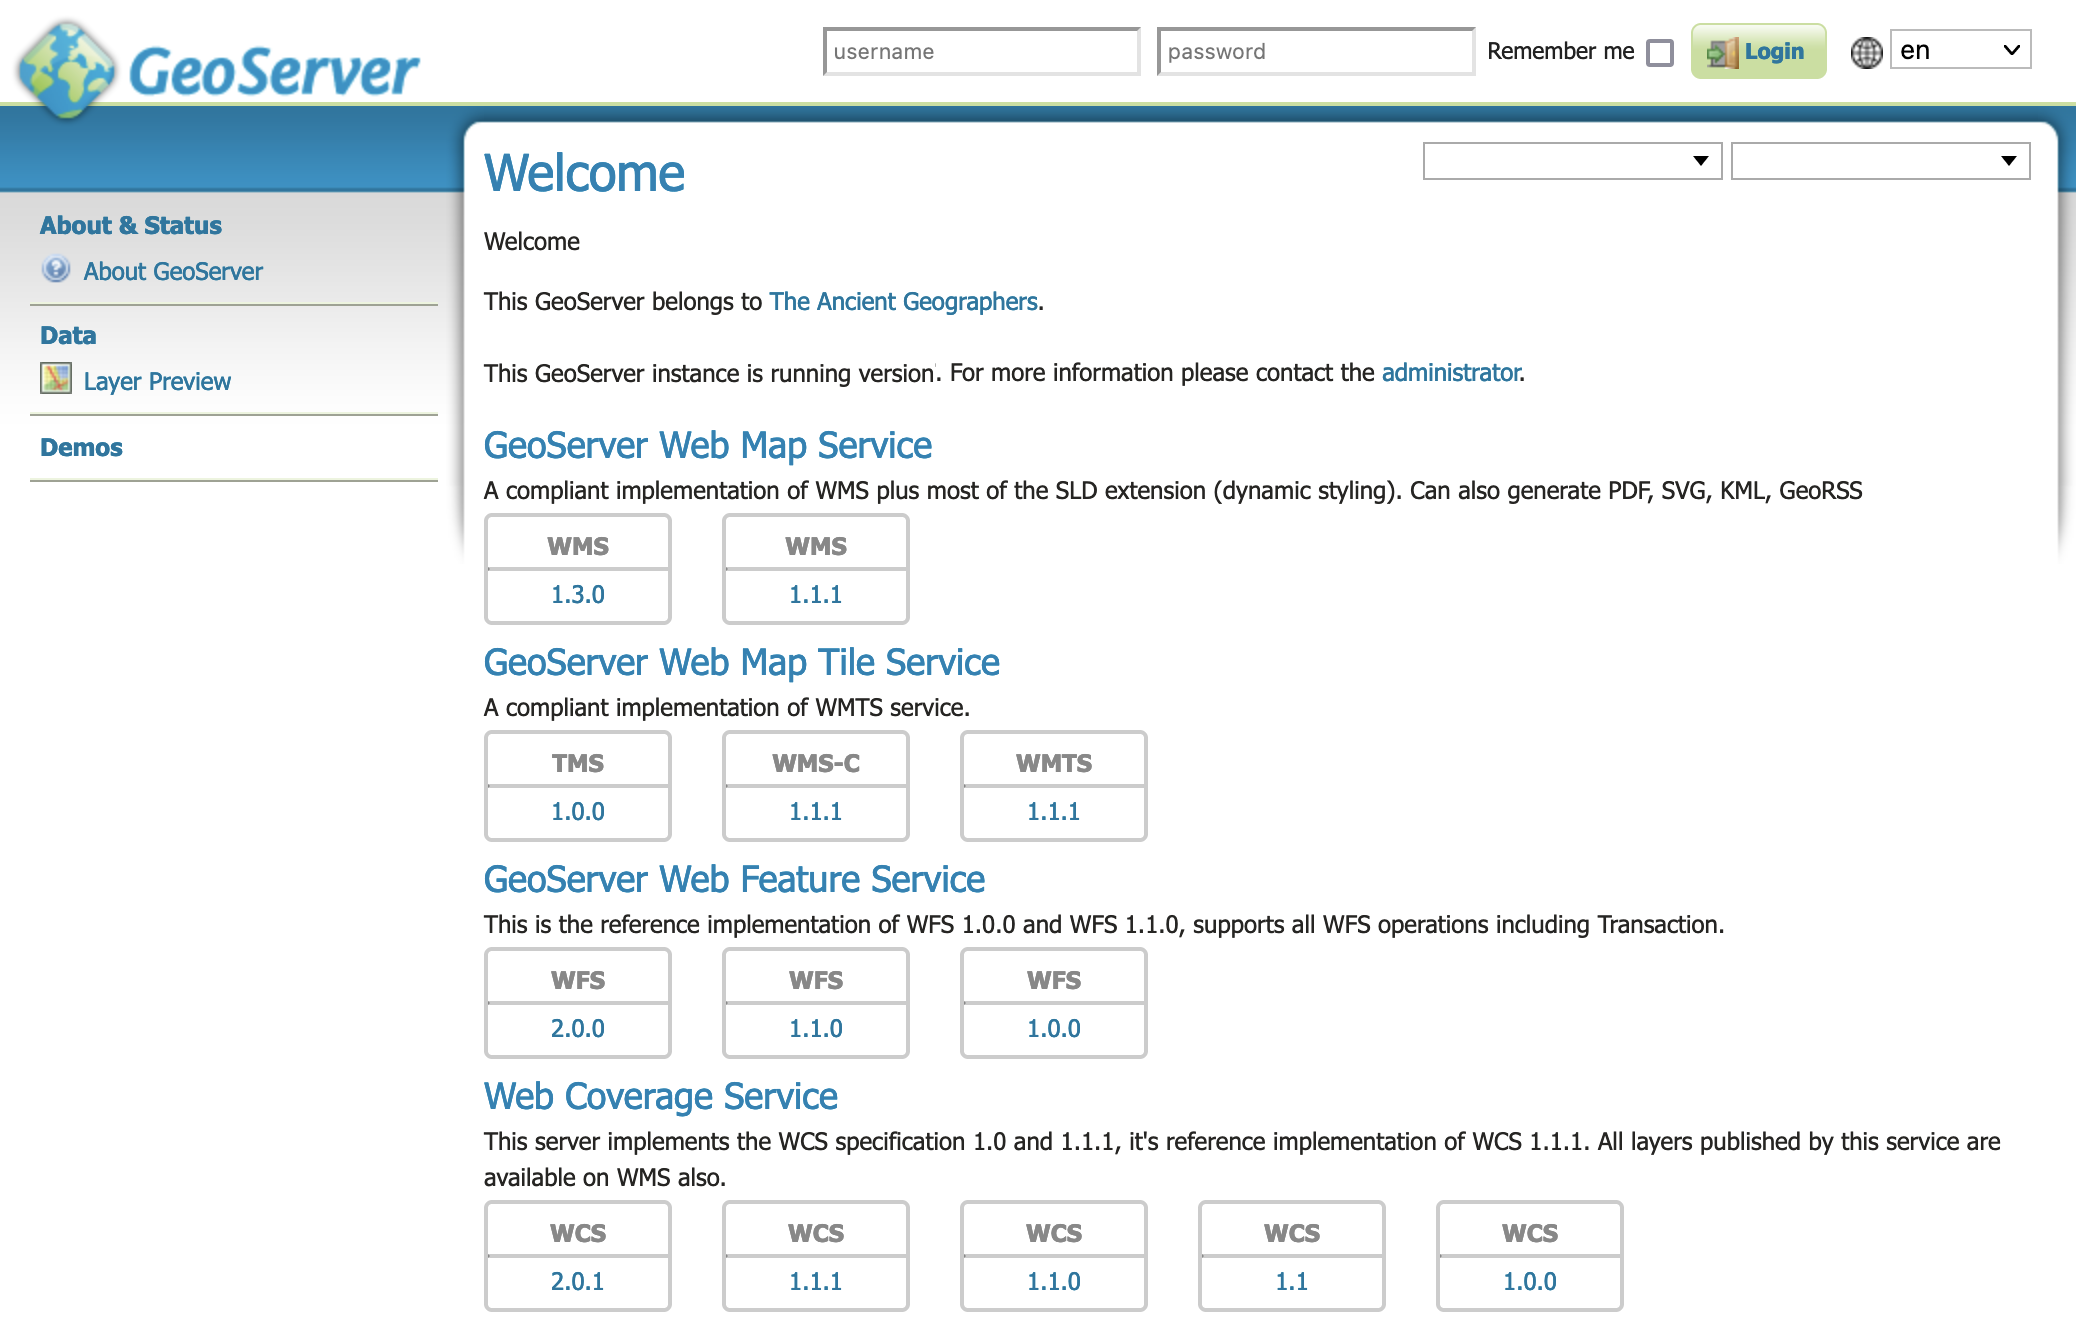Click the language globe icon
Viewport: 2076px width, 1330px height.
1864,53
